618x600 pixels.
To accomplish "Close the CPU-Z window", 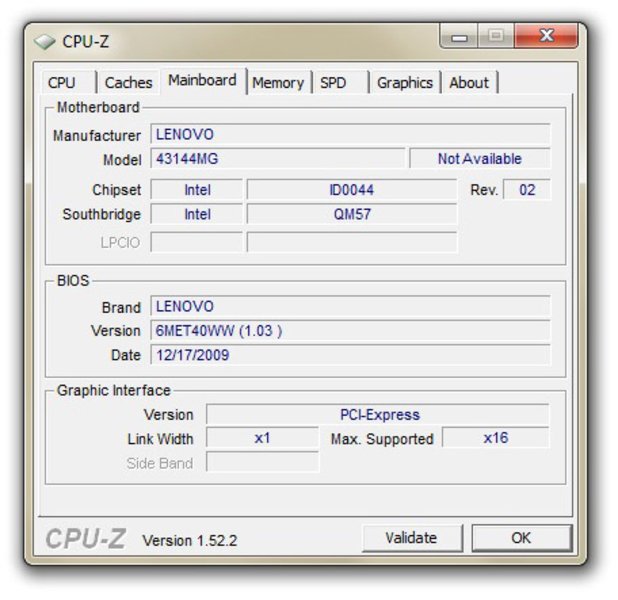I will (x=546, y=36).
